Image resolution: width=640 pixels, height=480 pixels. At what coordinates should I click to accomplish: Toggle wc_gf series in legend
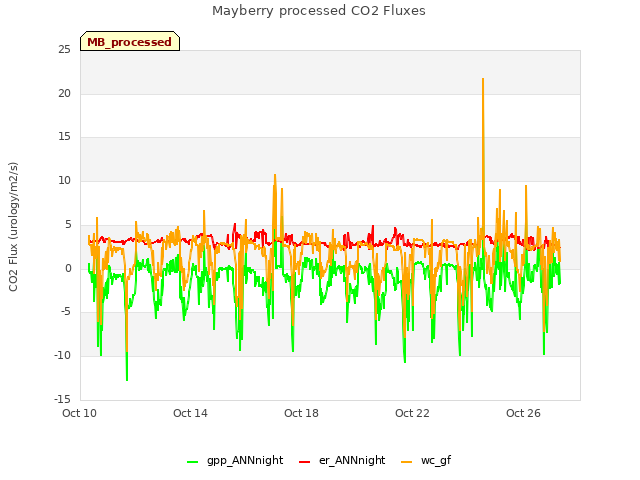[427, 460]
